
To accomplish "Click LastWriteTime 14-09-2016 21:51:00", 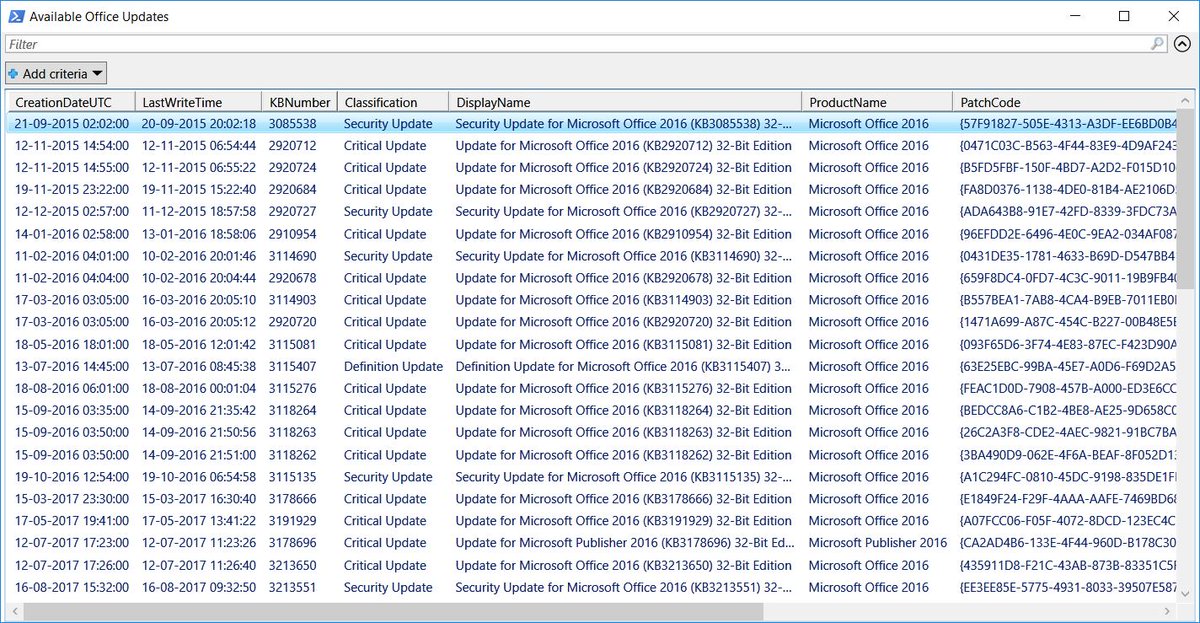I will (198, 455).
